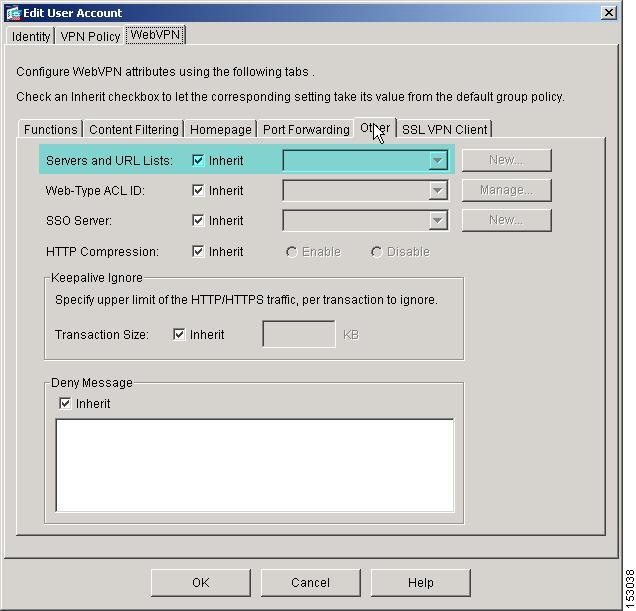The height and width of the screenshot is (611, 636).
Task: Confirm with the OK button
Action: coord(201,583)
